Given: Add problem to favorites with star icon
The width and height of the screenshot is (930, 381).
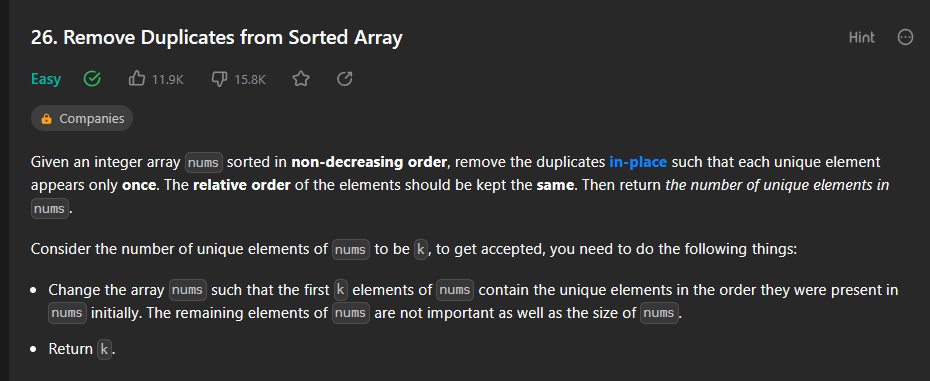Looking at the screenshot, I should (301, 78).
